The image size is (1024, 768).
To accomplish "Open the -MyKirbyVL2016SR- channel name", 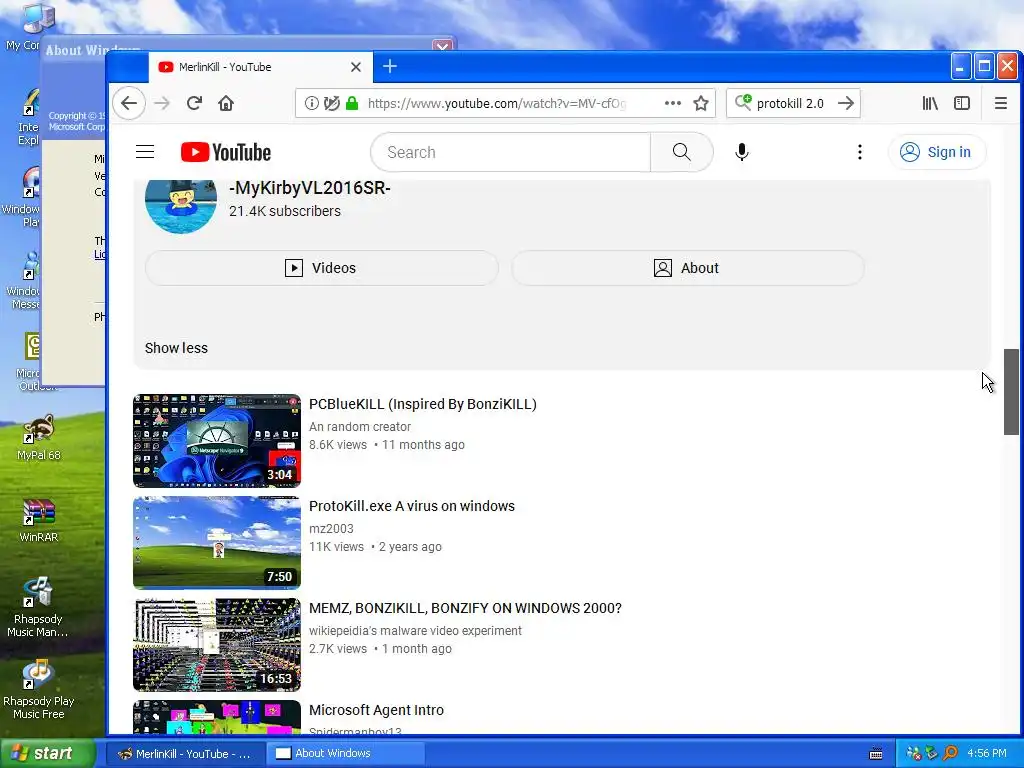I will click(x=310, y=188).
